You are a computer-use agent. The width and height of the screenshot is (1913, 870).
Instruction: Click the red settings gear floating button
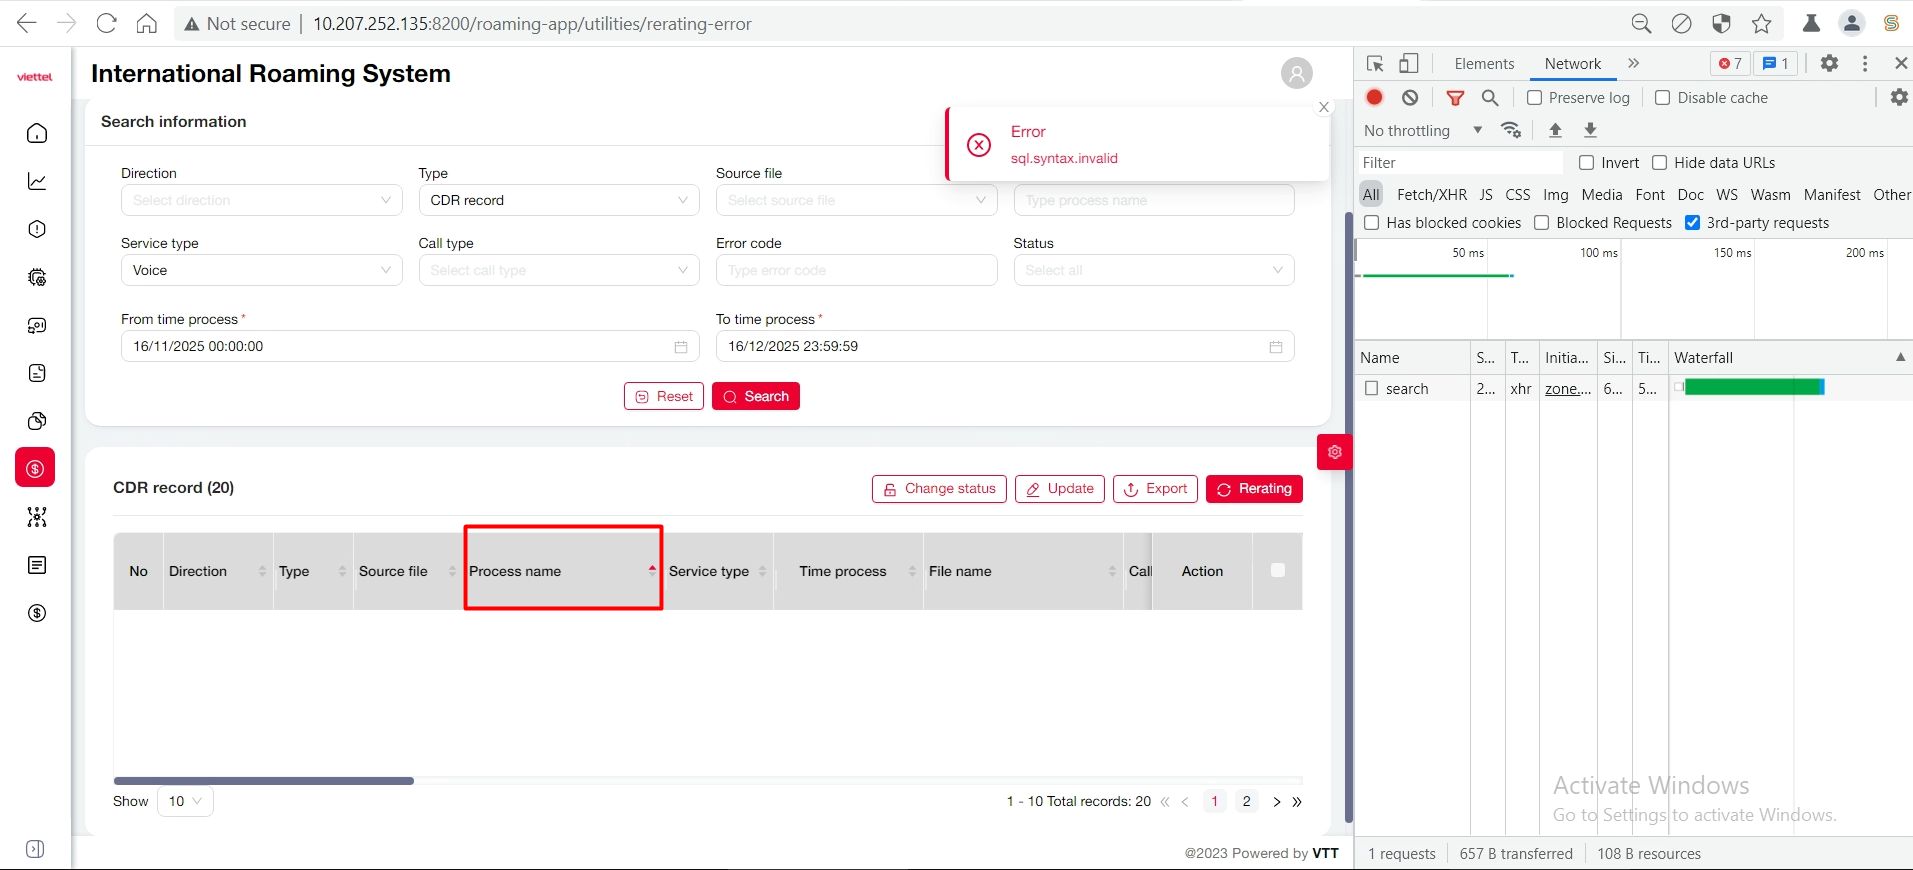click(1334, 452)
